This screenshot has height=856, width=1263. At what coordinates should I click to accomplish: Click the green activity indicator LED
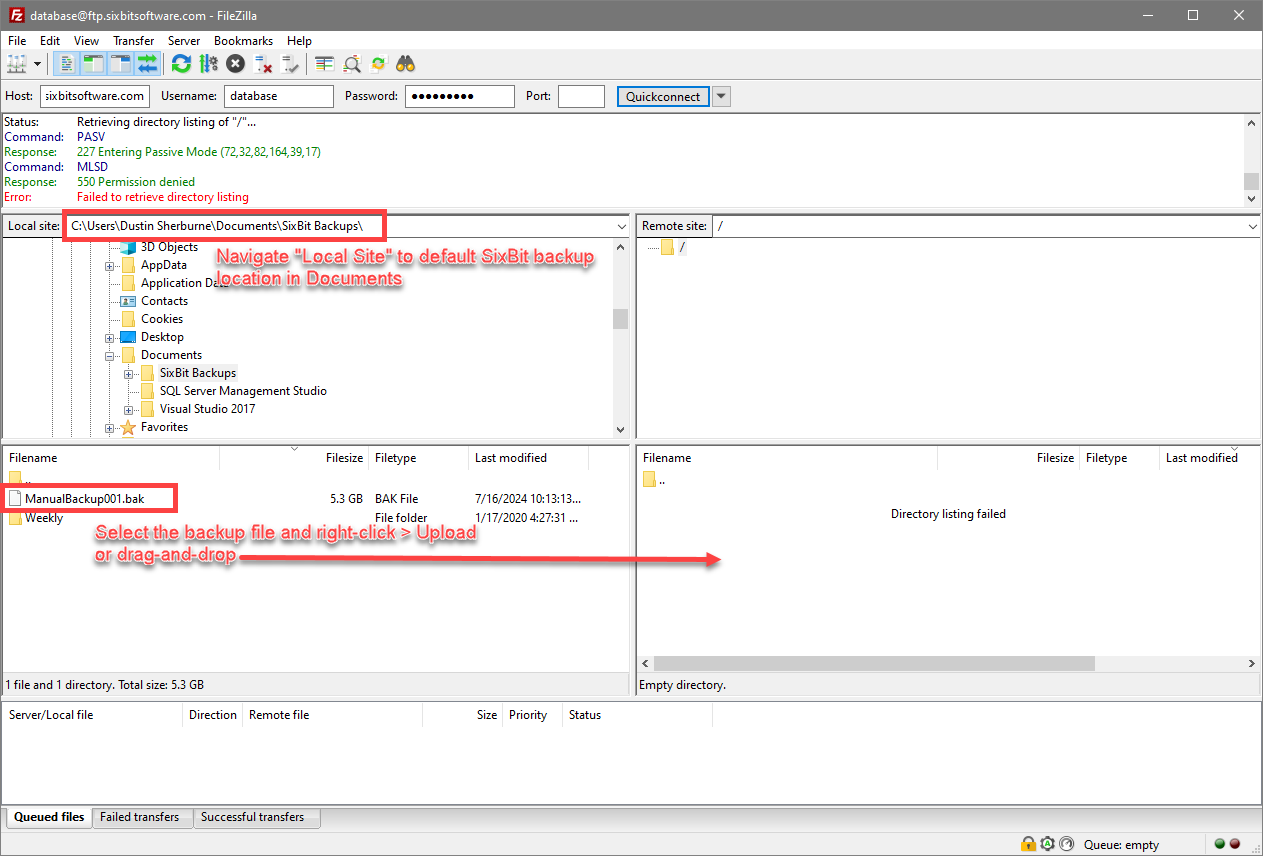point(1219,844)
